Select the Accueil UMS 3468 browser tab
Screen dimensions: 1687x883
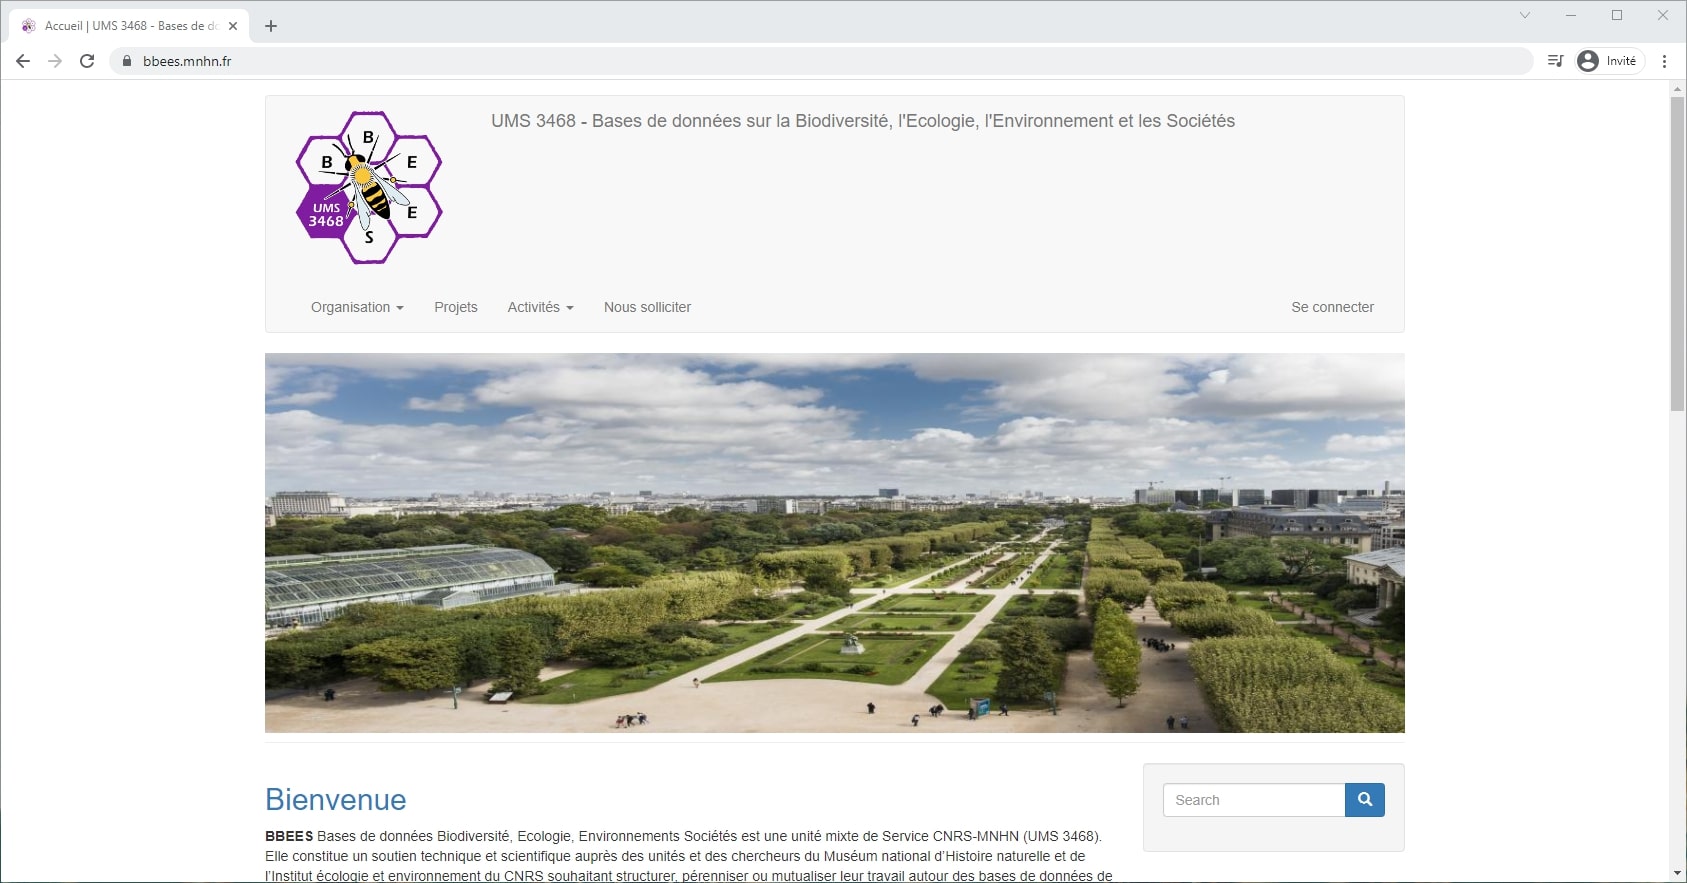click(x=130, y=26)
